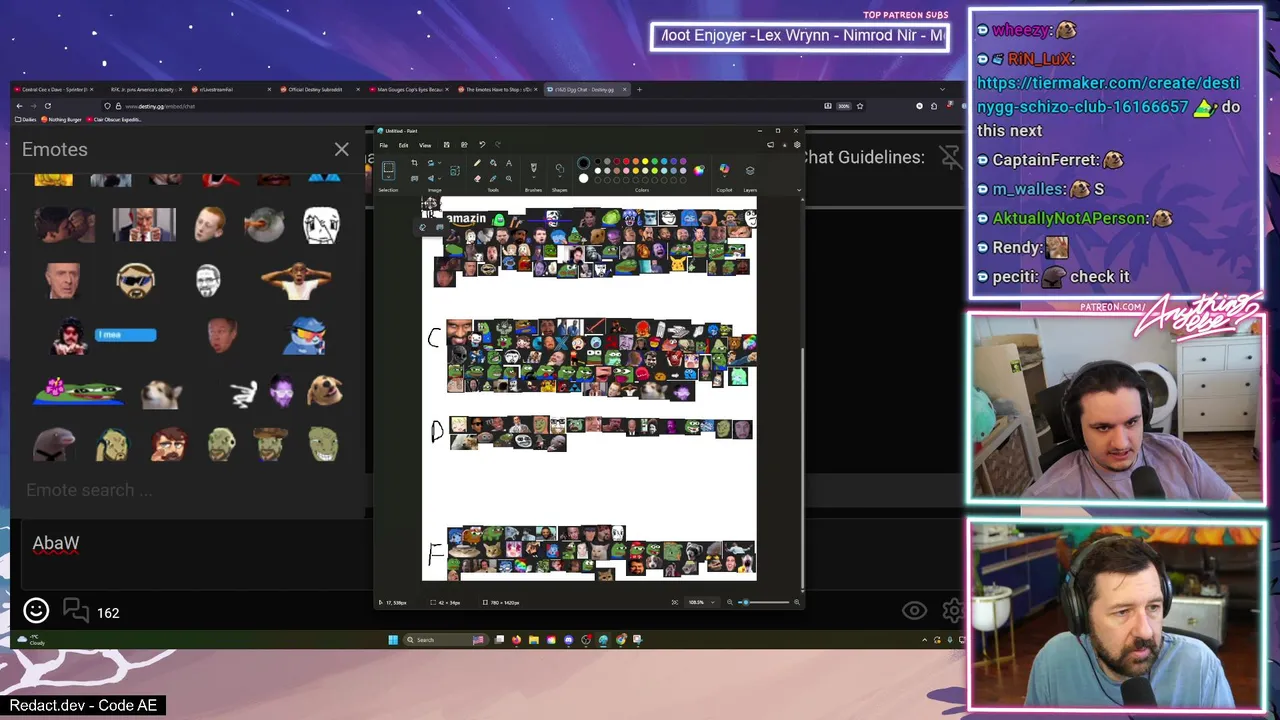Select the Text tool in Paint

pyautogui.click(x=509, y=162)
